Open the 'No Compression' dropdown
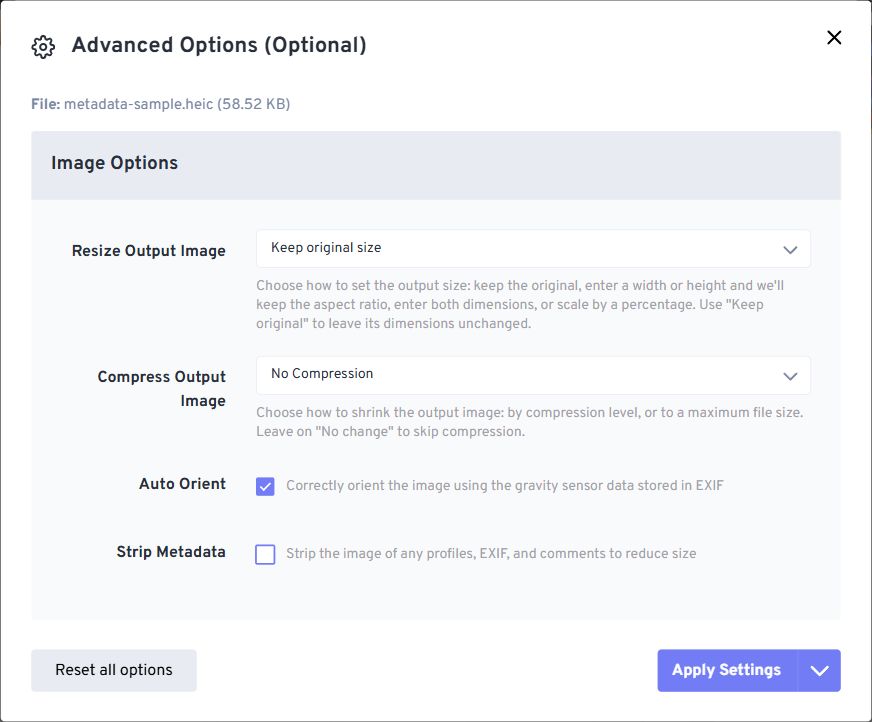This screenshot has width=872, height=722. pyautogui.click(x=533, y=375)
